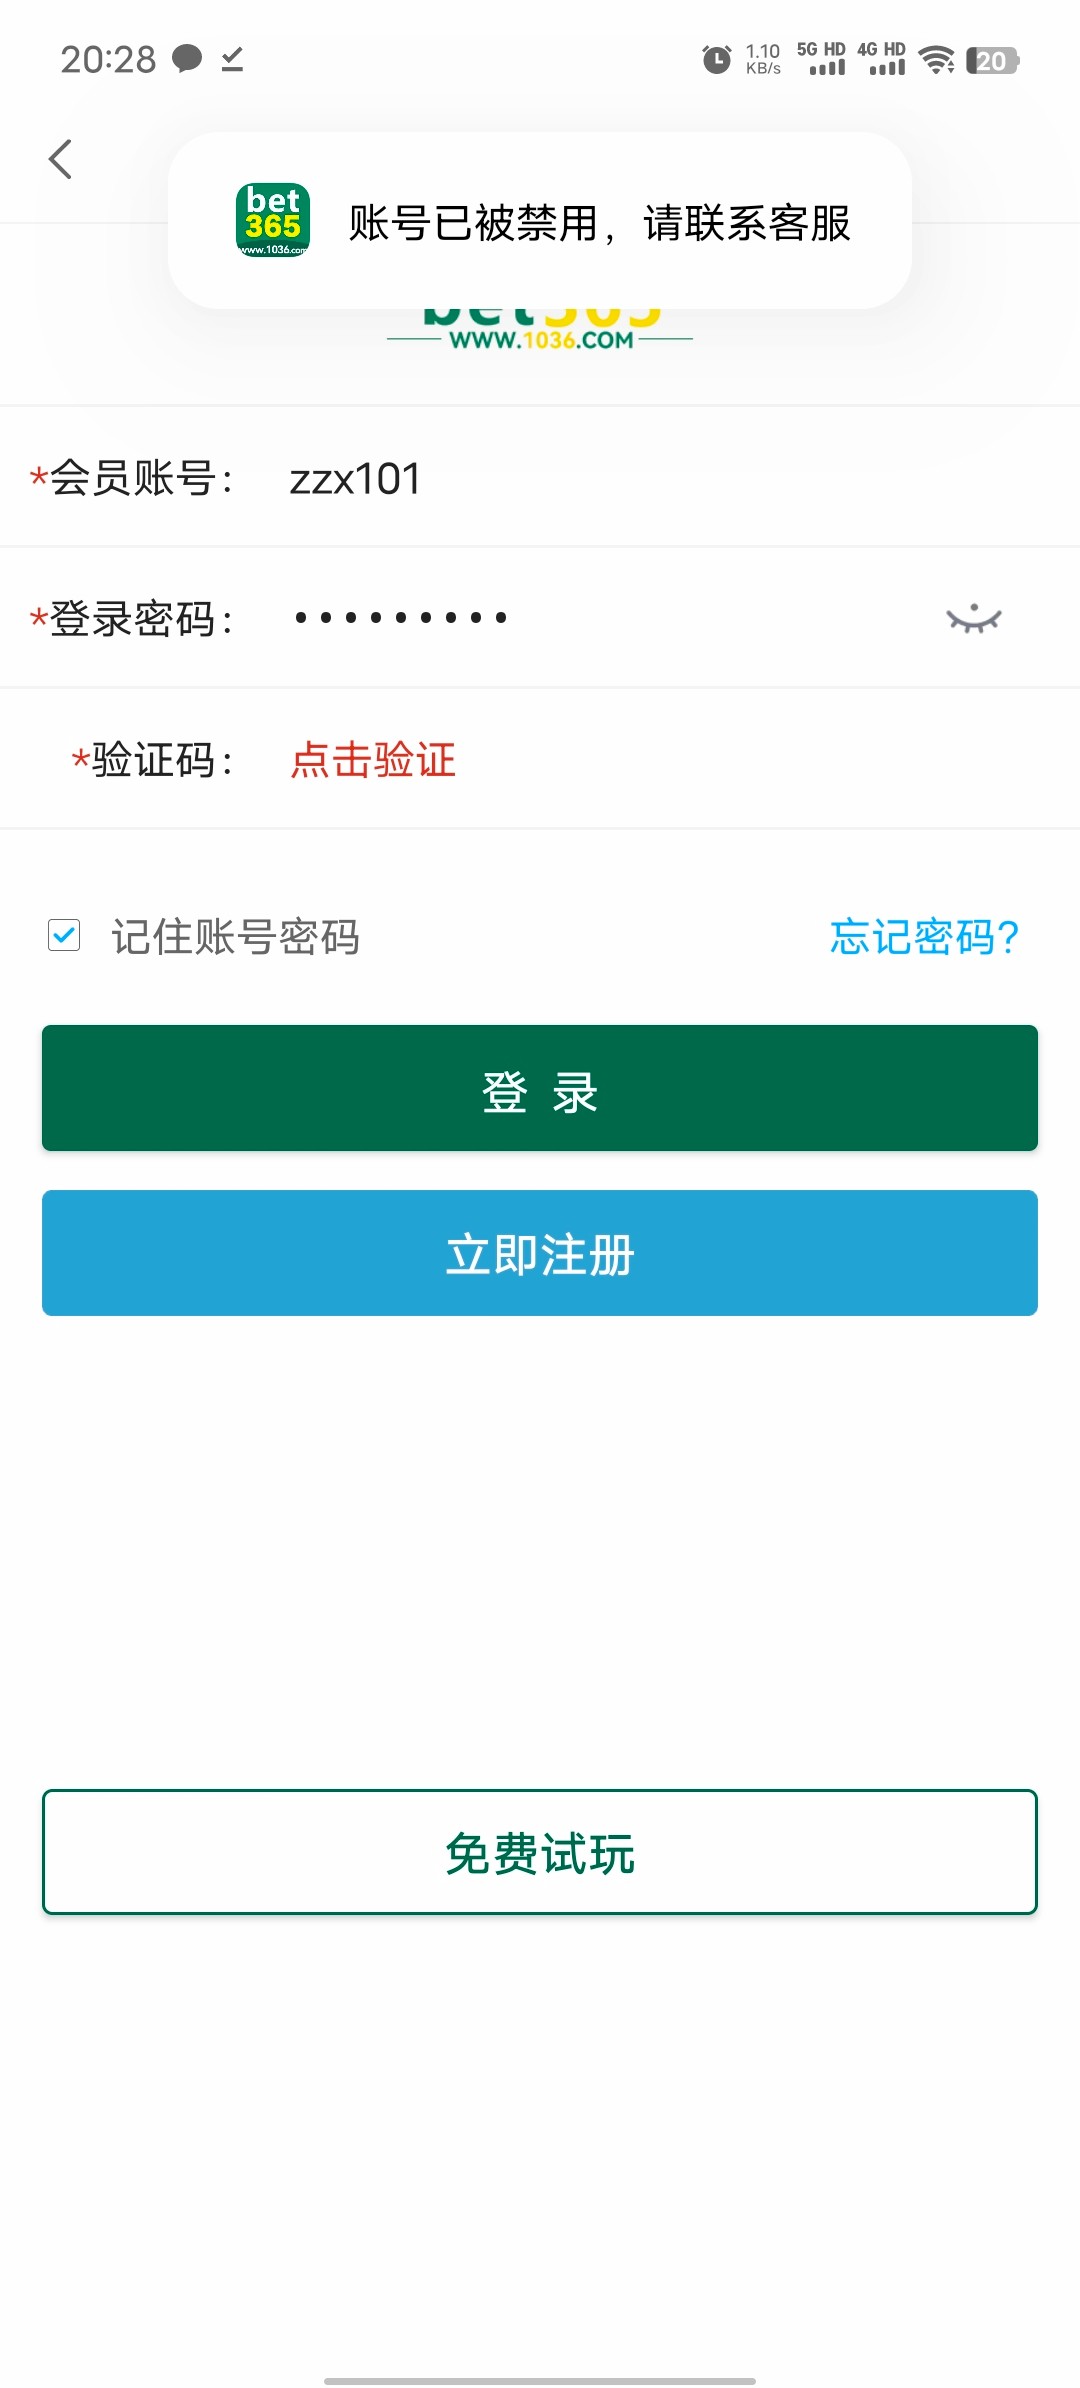This screenshot has width=1080, height=2388.
Task: Tap 点击验证 to verify captcha
Action: tap(373, 760)
